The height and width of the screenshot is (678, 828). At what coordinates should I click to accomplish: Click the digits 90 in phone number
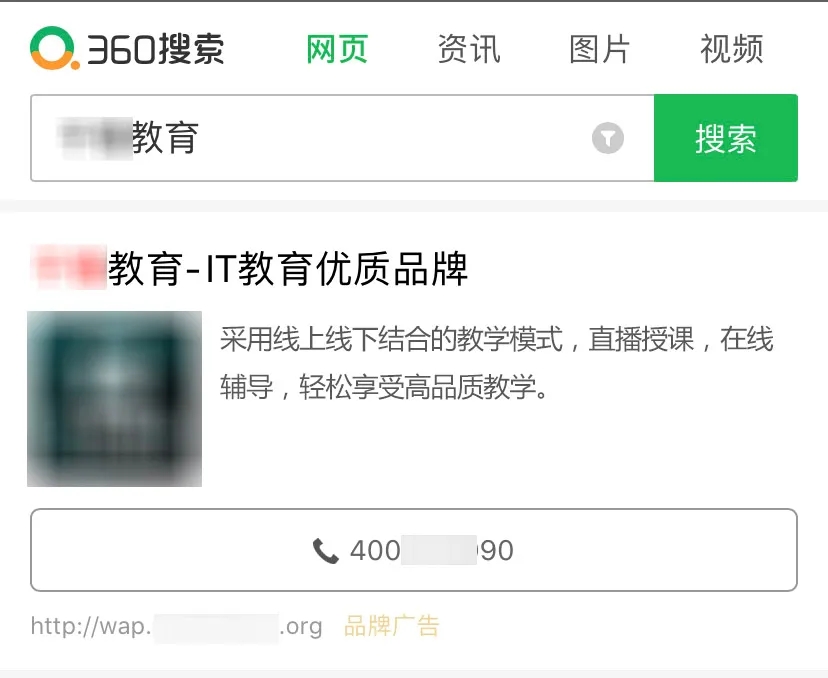coord(496,551)
